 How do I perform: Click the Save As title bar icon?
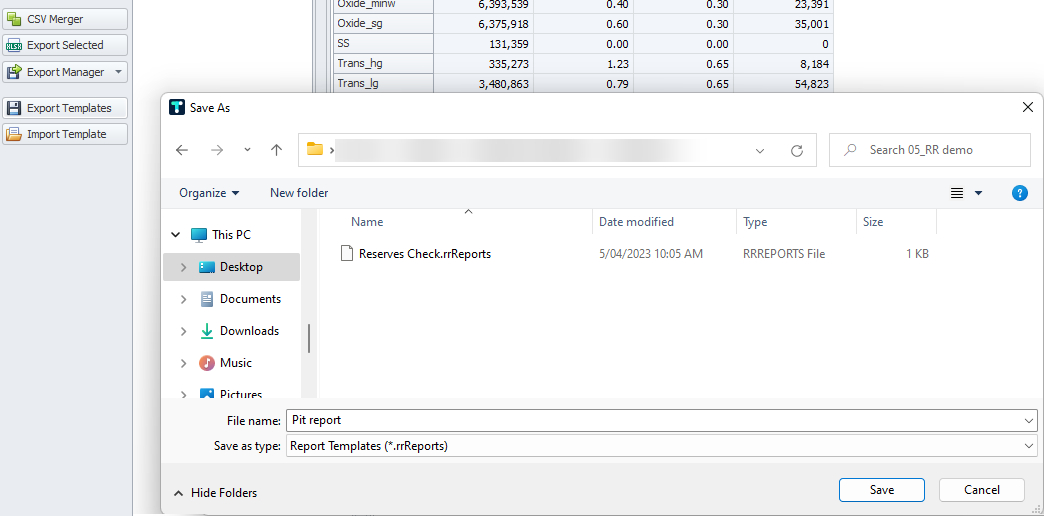(x=176, y=107)
